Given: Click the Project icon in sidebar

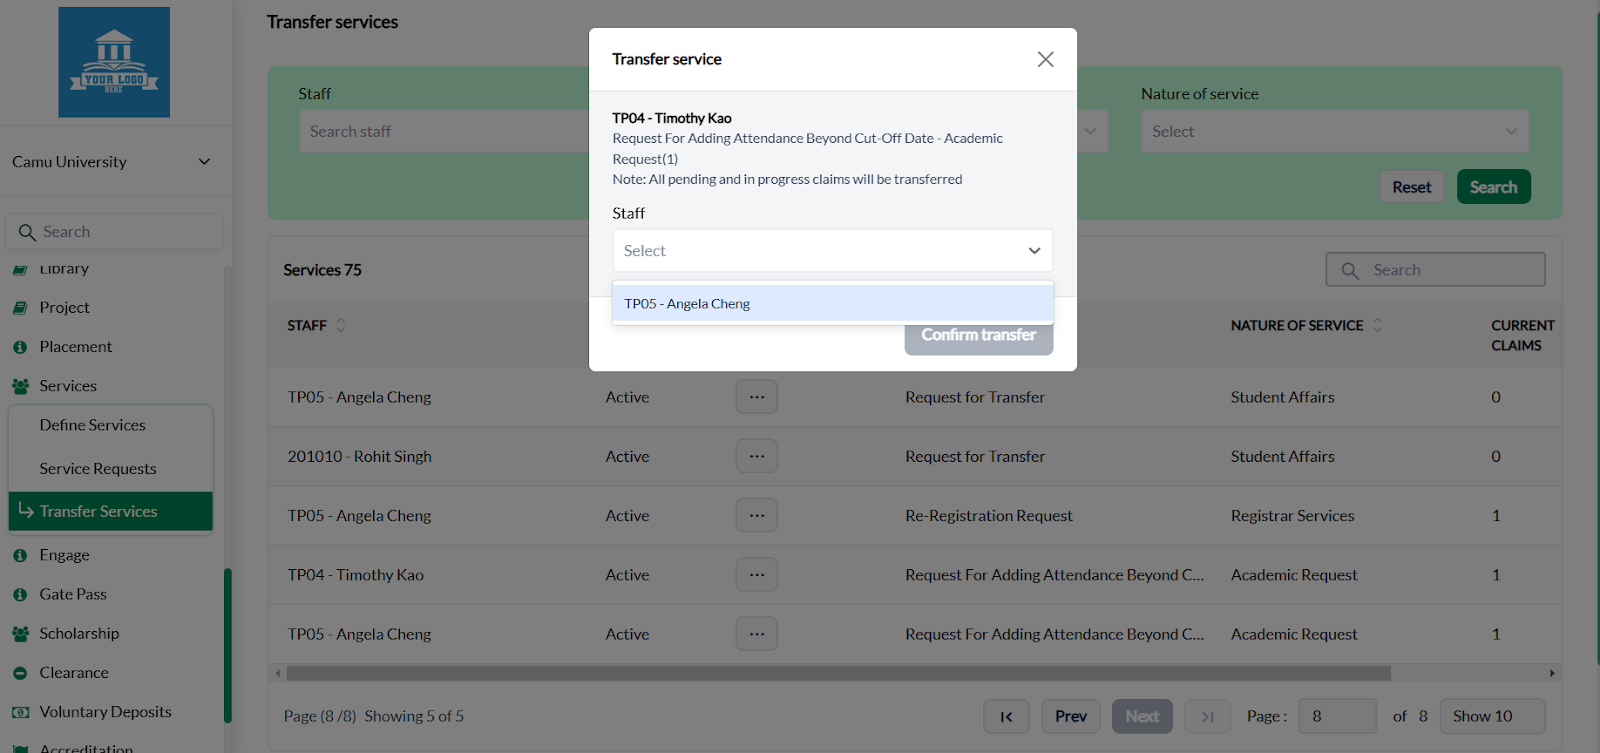Looking at the screenshot, I should [x=20, y=308].
